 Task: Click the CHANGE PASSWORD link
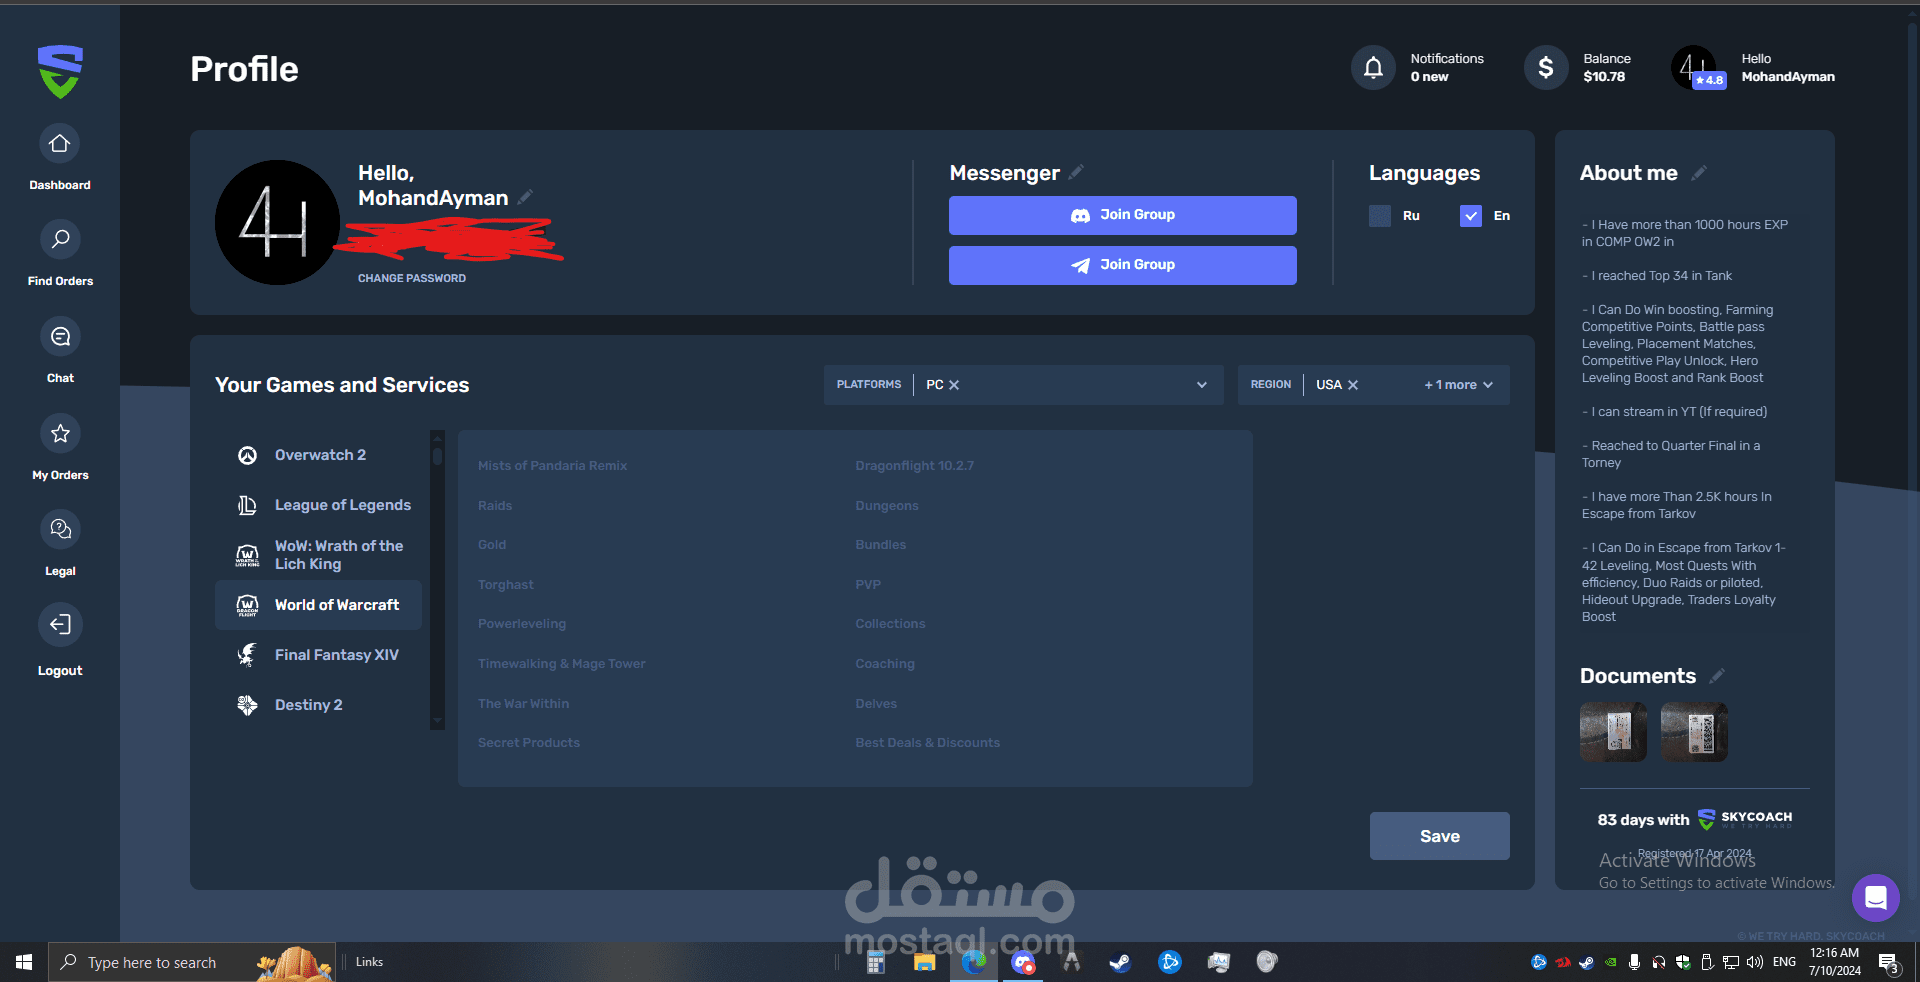(412, 278)
